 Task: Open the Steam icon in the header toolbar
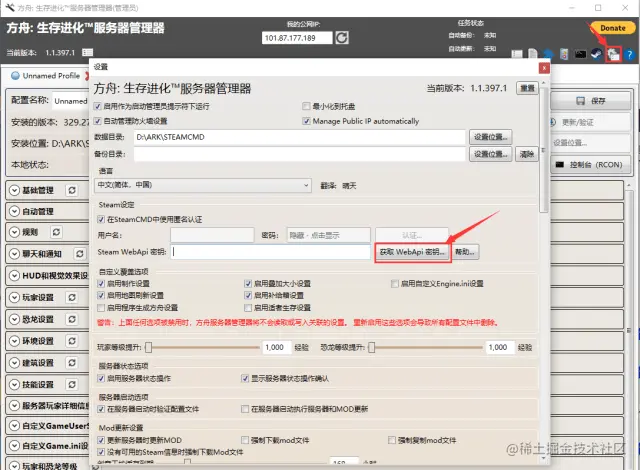(x=596, y=54)
